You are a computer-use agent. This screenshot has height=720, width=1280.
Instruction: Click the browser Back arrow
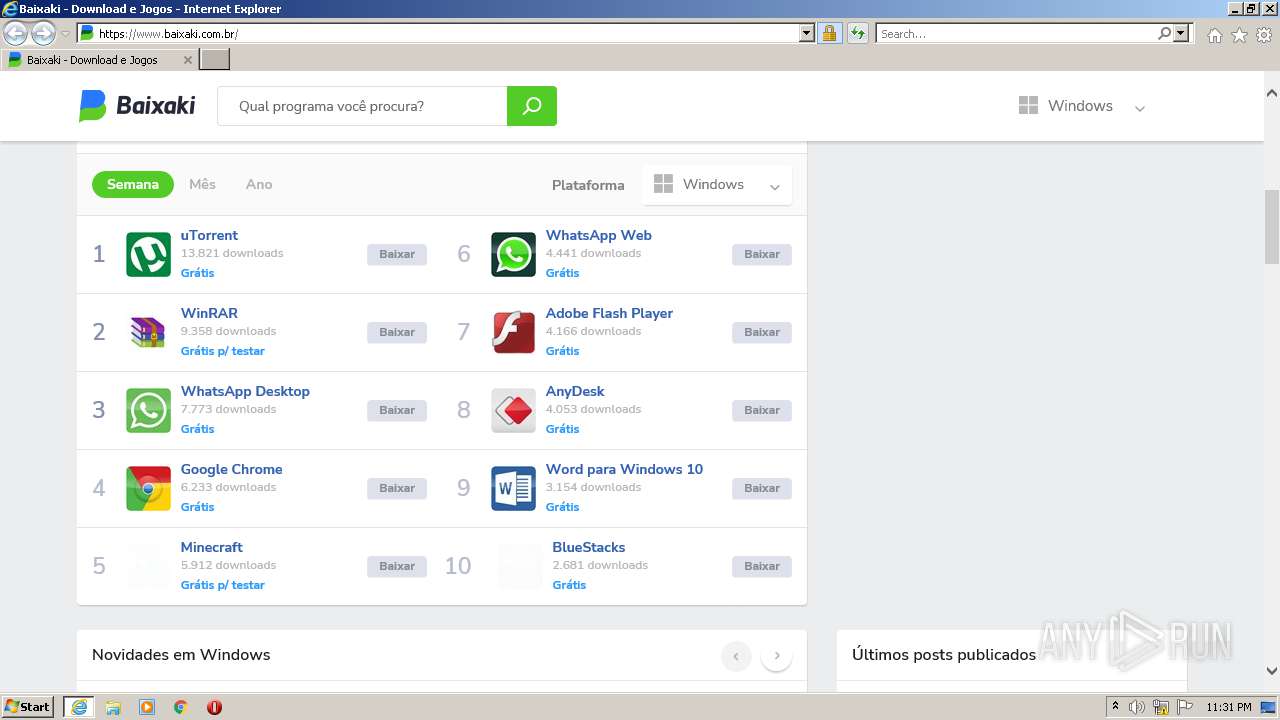[x=16, y=33]
